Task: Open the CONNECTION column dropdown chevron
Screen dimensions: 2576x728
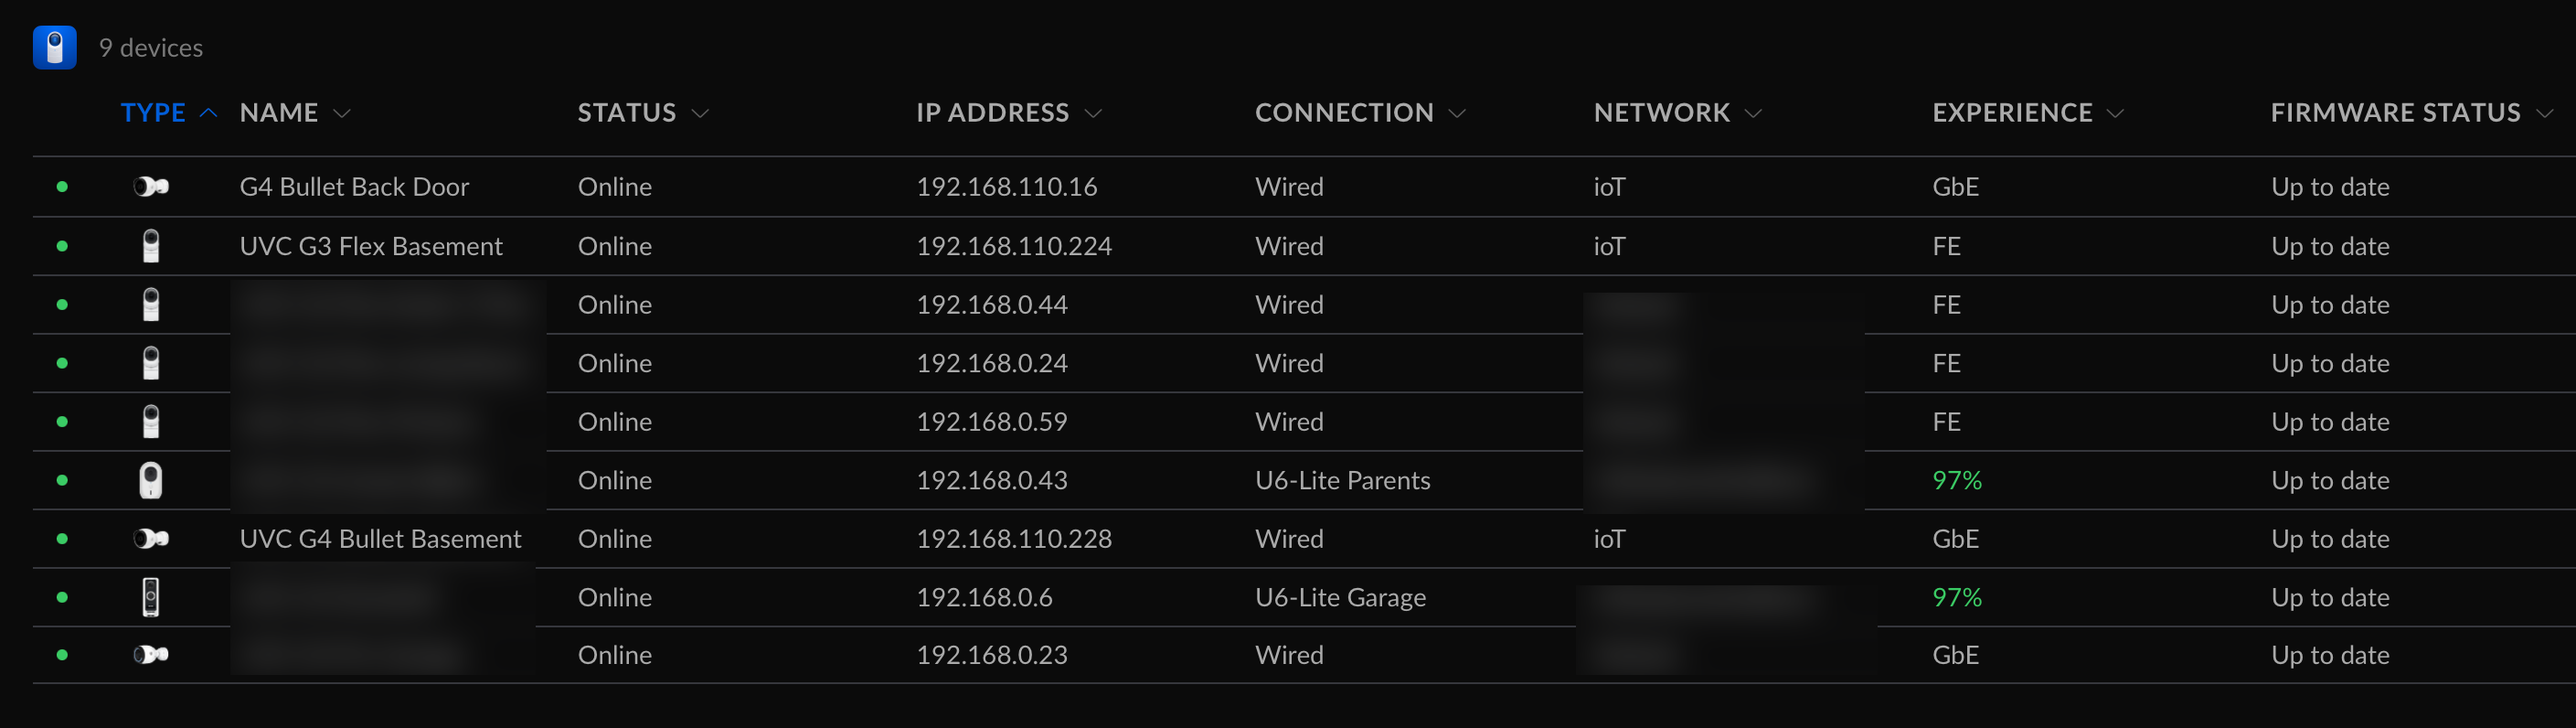Action: click(1457, 113)
